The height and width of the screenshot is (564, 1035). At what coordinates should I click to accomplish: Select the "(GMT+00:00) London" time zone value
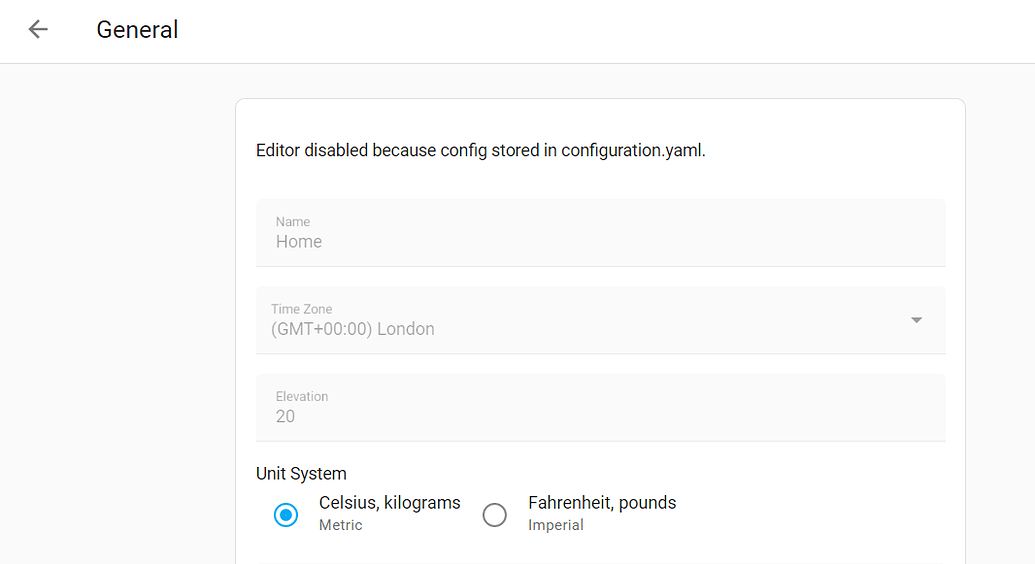[353, 329]
